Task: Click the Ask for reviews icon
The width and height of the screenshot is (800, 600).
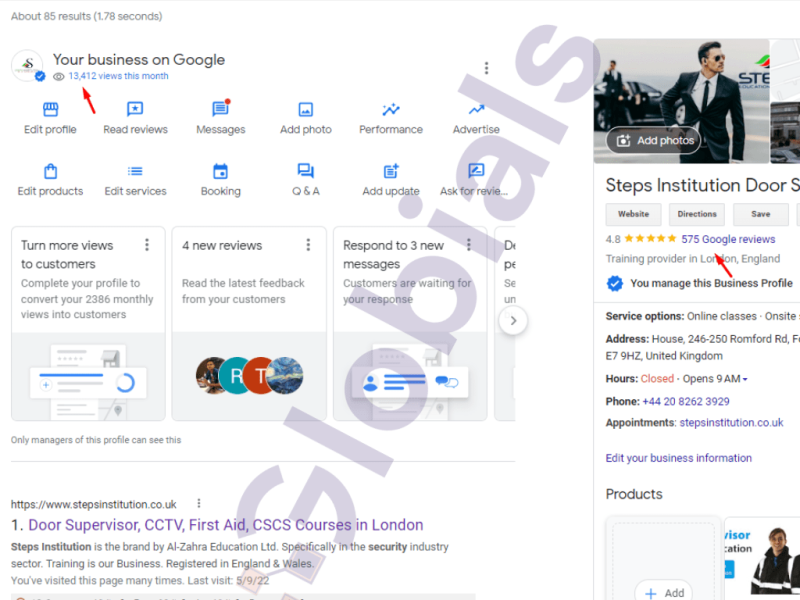Action: 476,170
